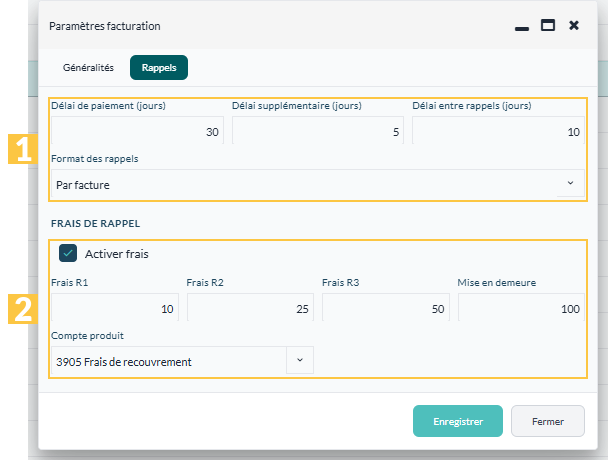This screenshot has height=460, width=608.
Task: Click the Délai de paiement input field
Action: tap(137, 131)
